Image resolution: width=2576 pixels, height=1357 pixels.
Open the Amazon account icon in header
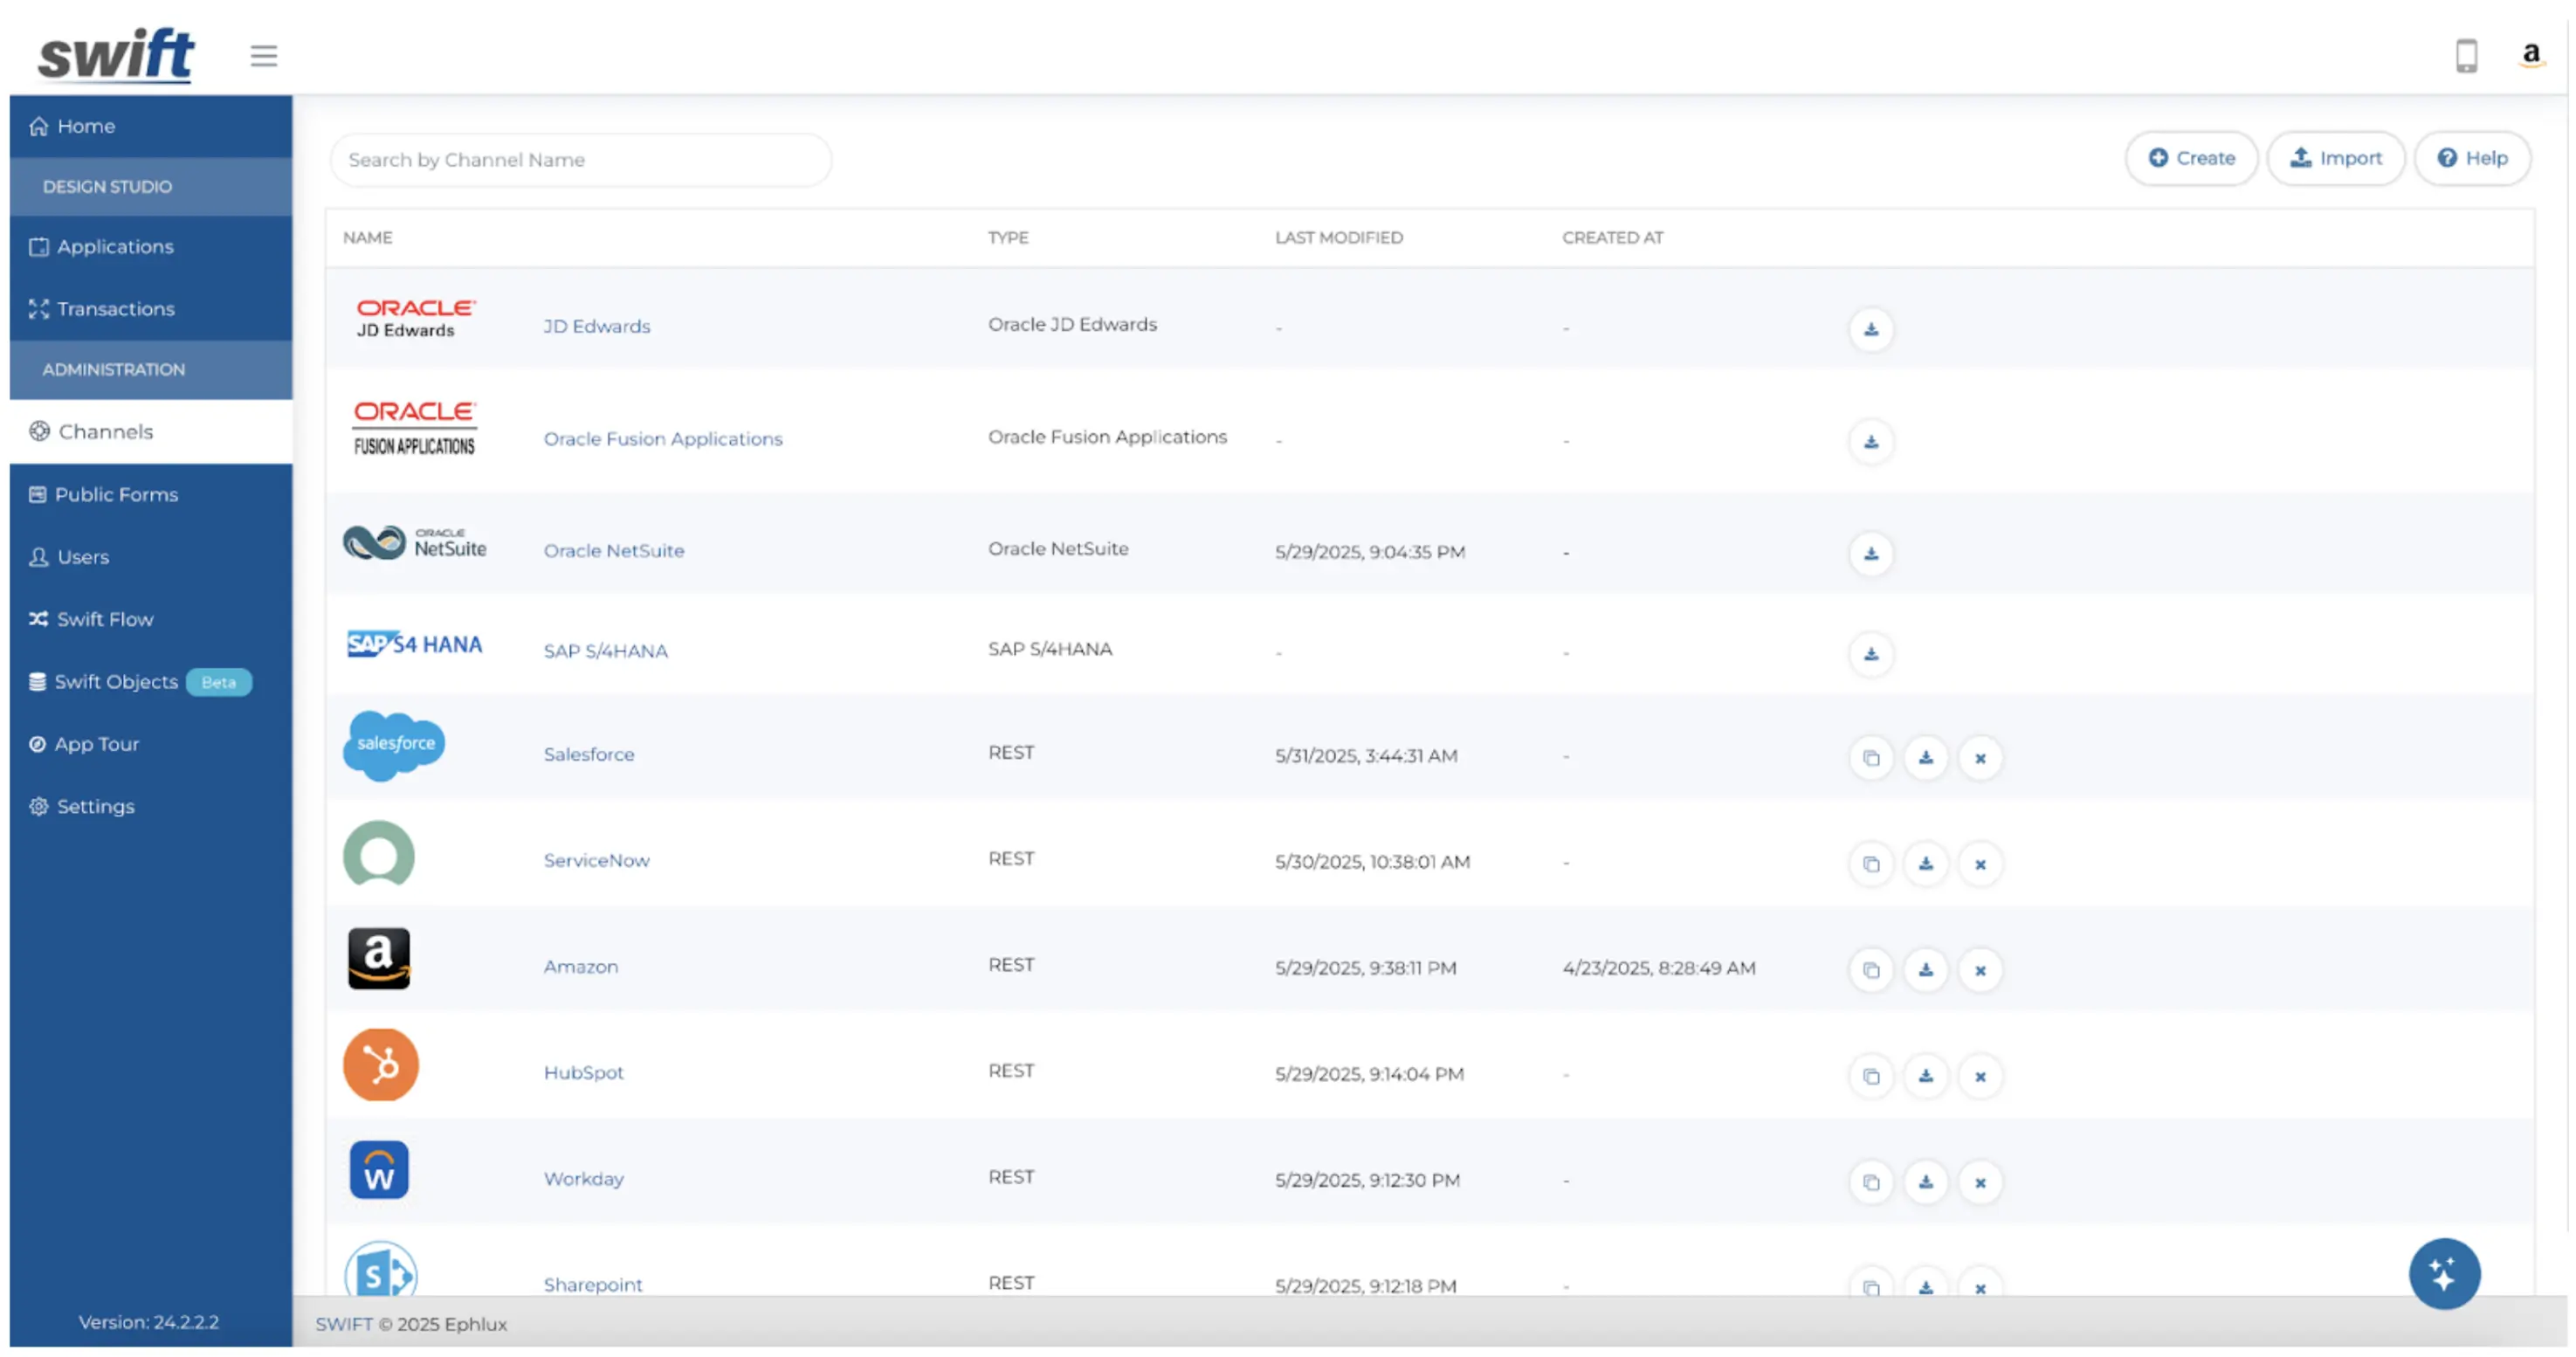pyautogui.click(x=2530, y=55)
